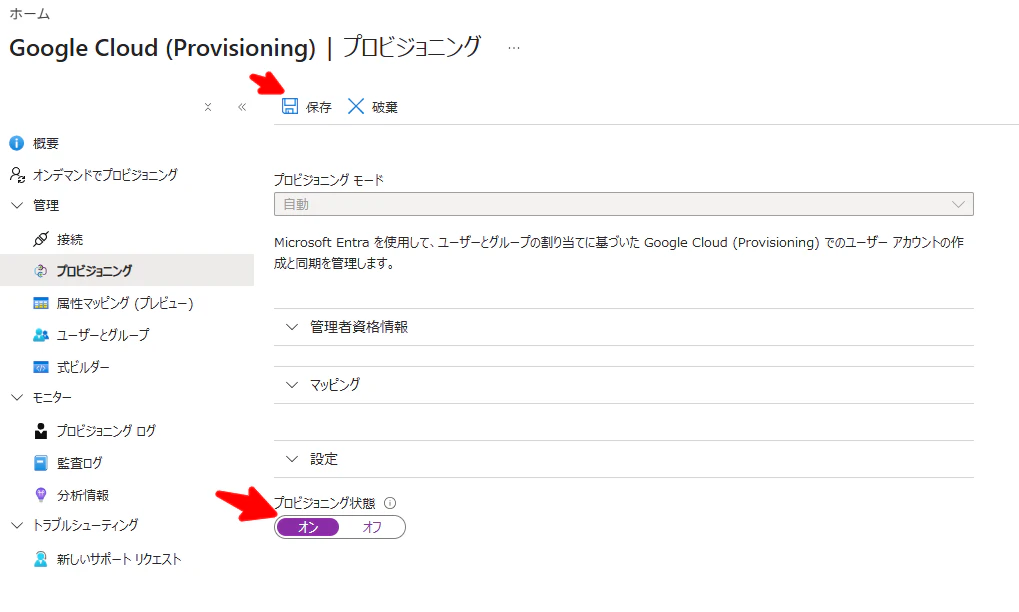Select 属性マッピング (プレビュー) menu item
This screenshot has height=612, width=1019.
(127, 303)
